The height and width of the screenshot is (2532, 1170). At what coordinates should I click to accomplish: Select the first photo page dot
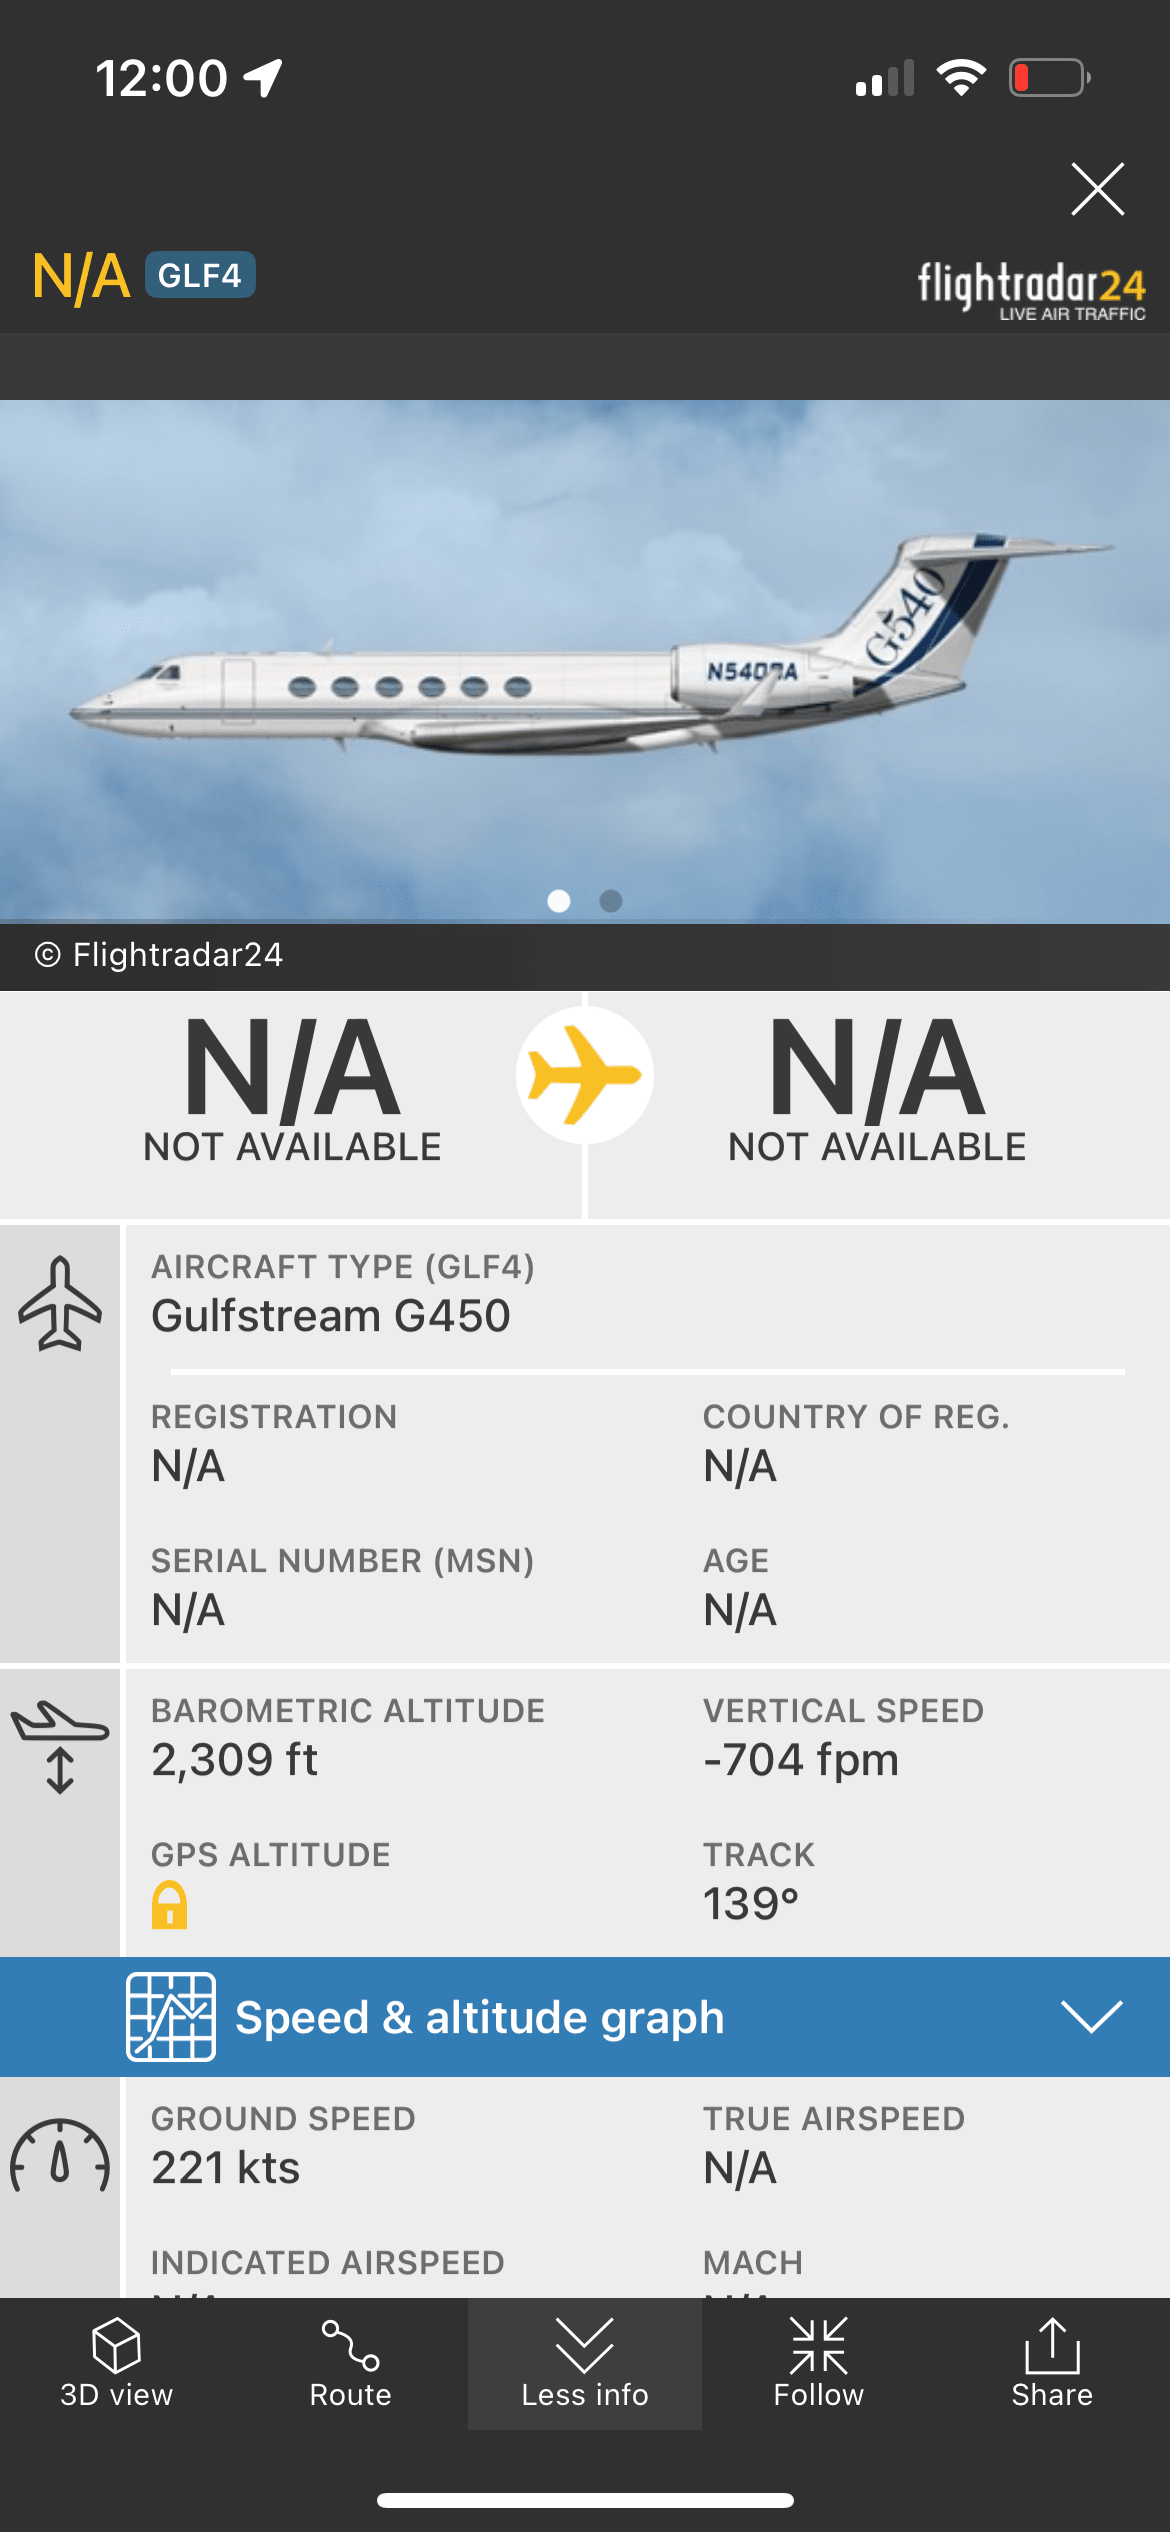pyautogui.click(x=559, y=901)
